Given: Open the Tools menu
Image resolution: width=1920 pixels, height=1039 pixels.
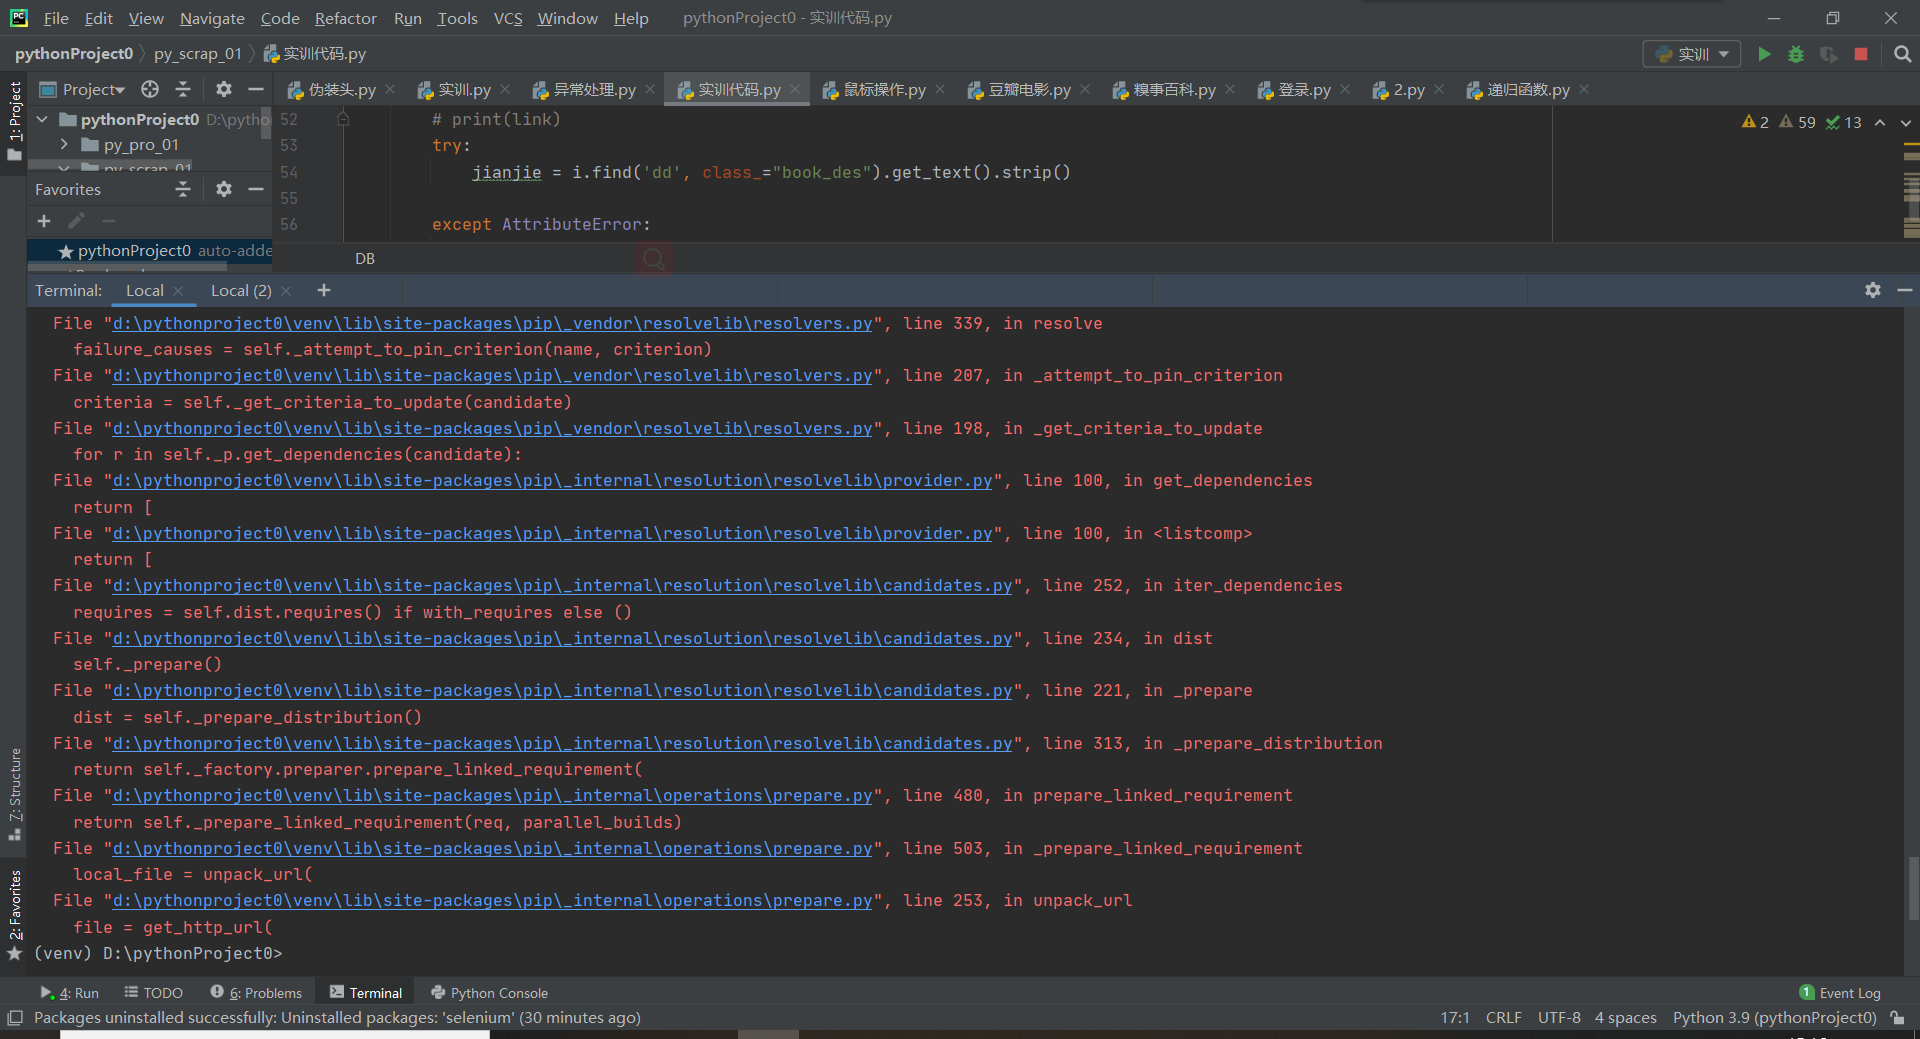Looking at the screenshot, I should point(457,18).
